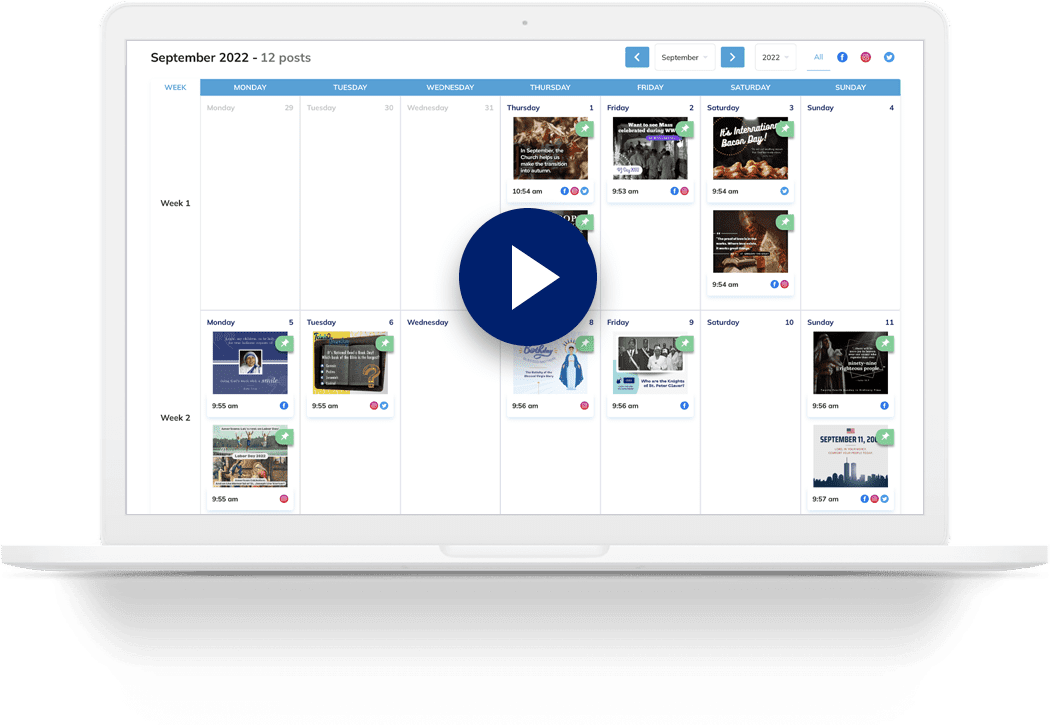
Task: Click the previous month arrow button
Action: point(637,57)
